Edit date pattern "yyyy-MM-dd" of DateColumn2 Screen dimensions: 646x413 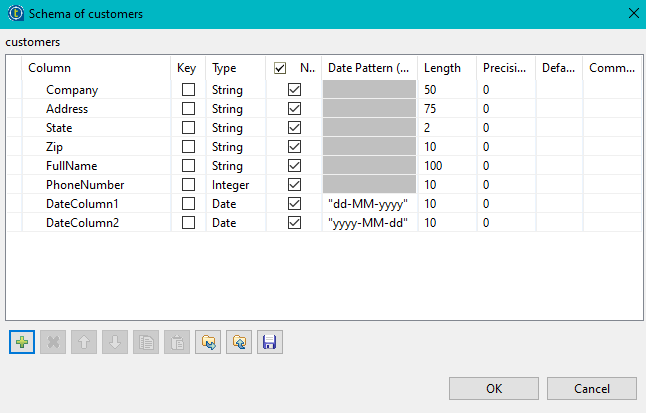[368, 223]
